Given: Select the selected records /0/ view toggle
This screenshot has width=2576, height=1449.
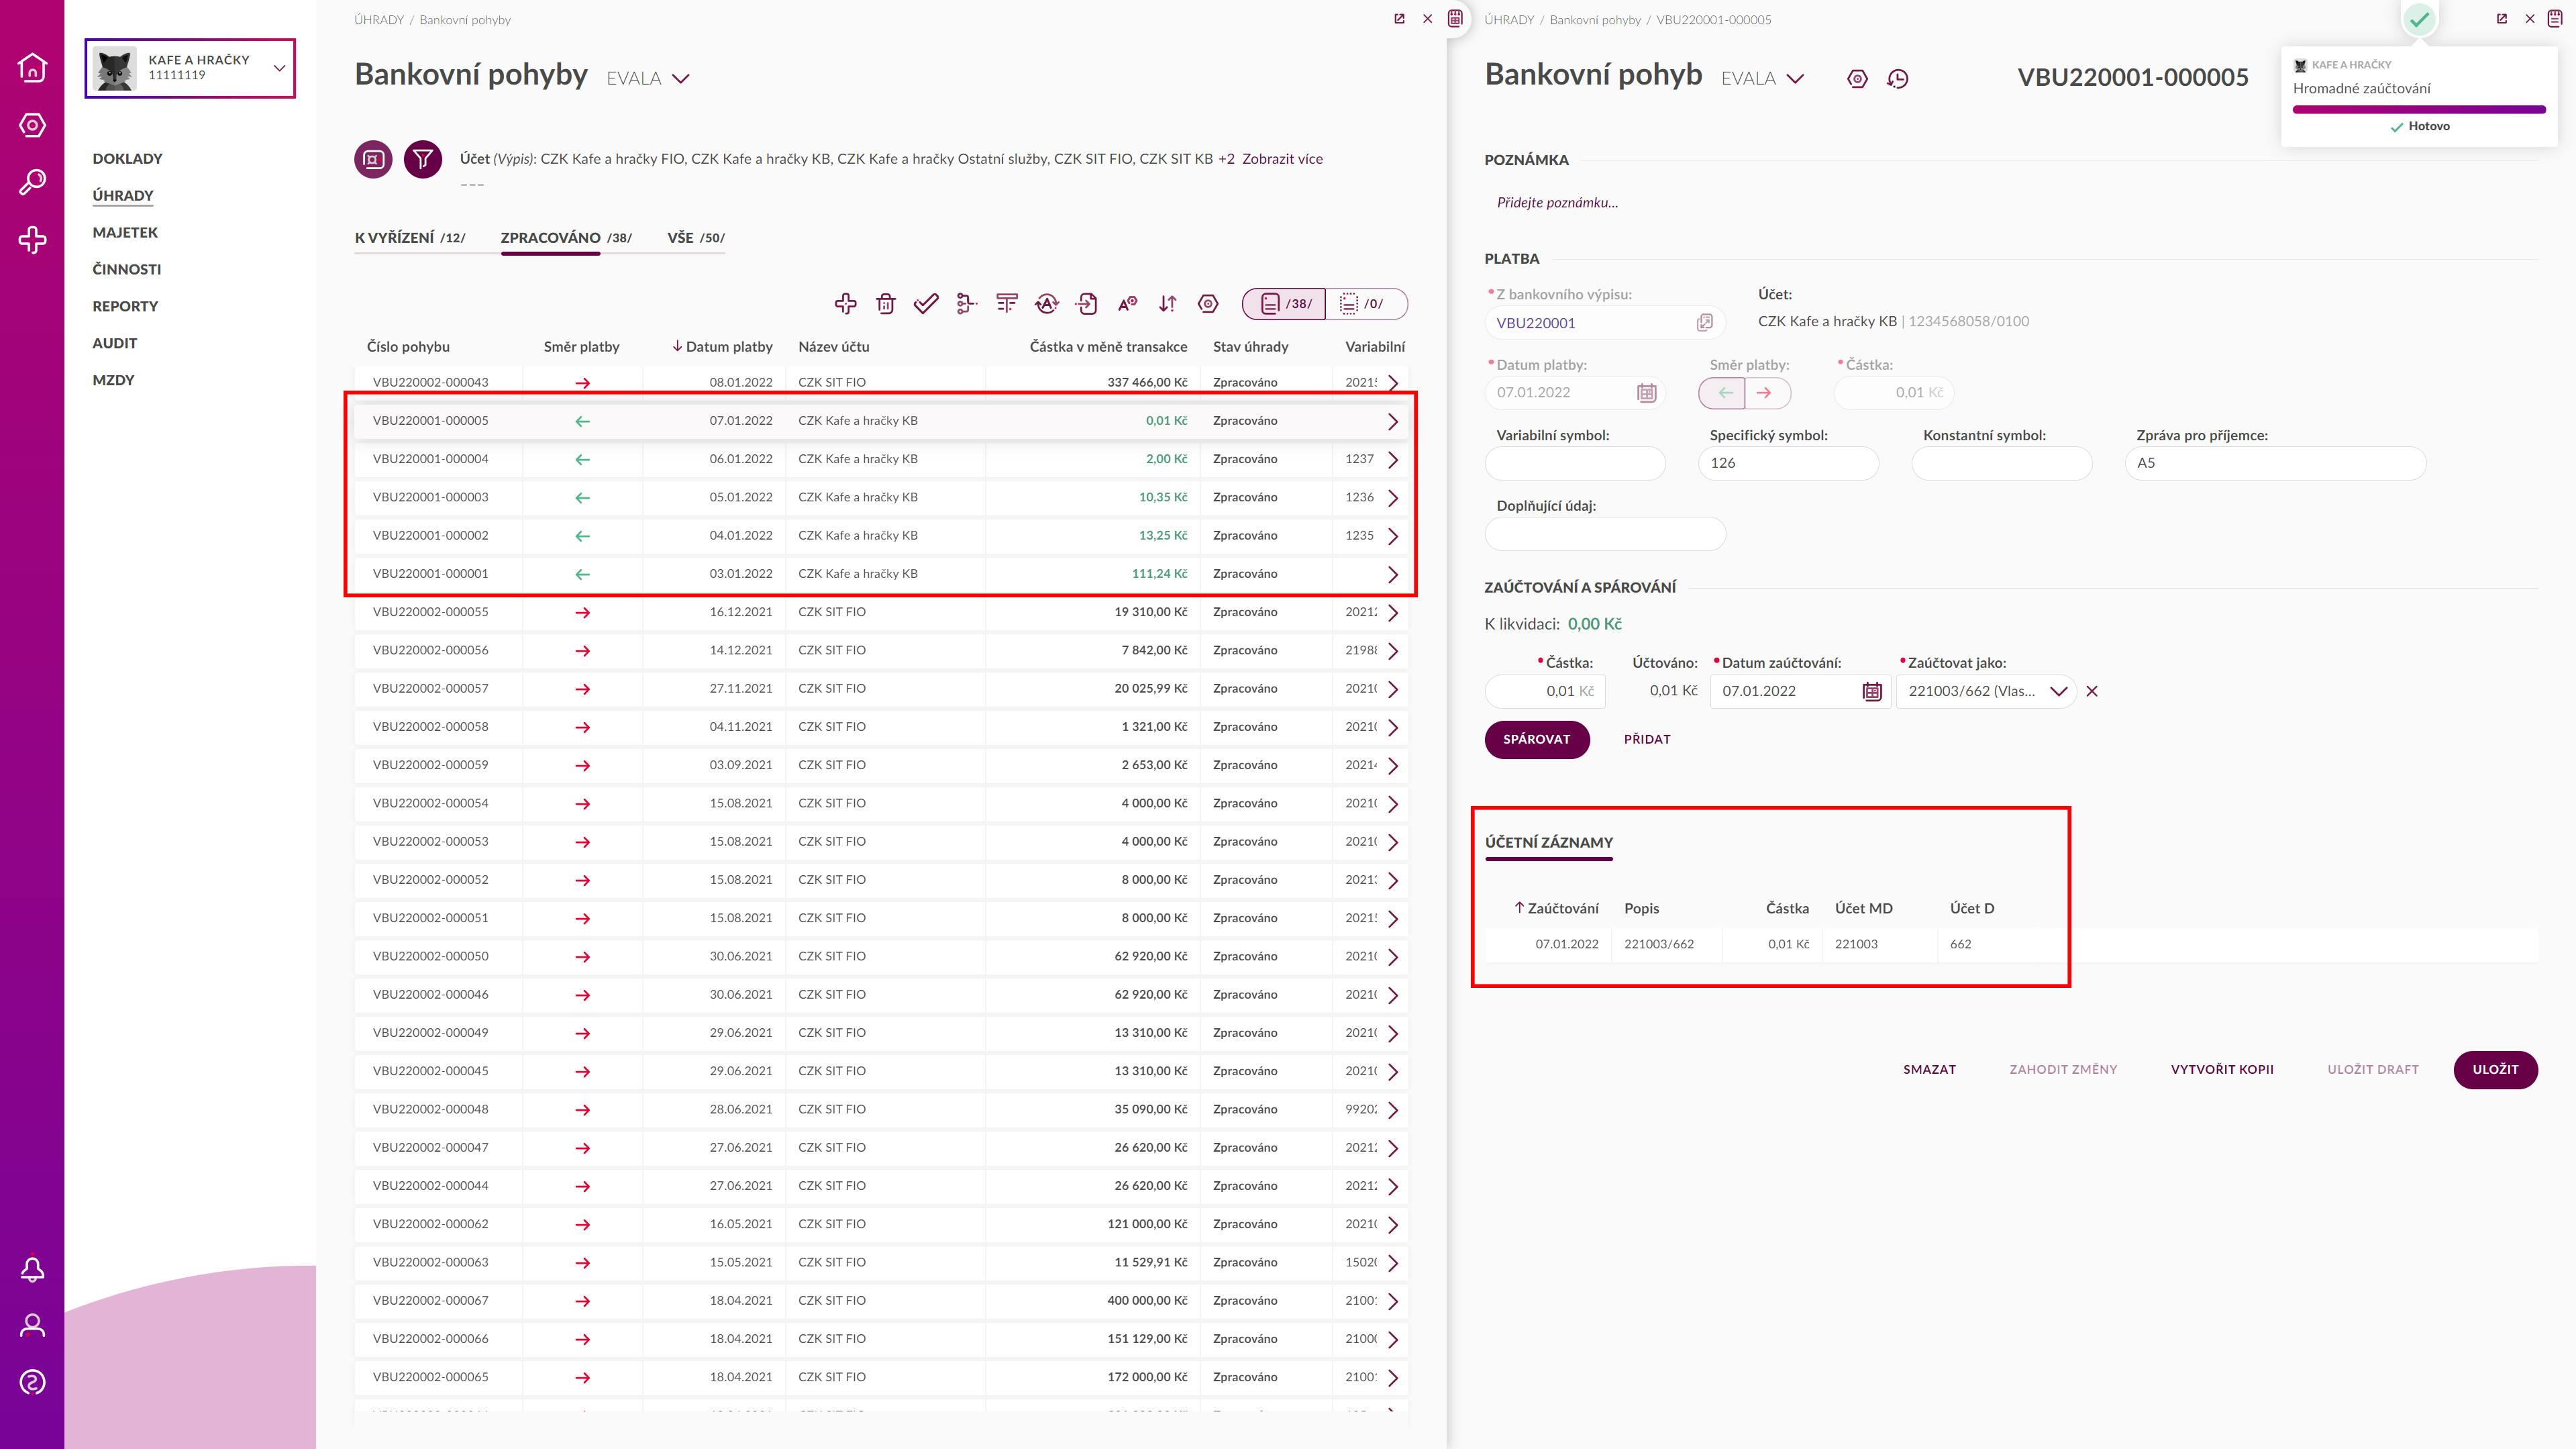Looking at the screenshot, I should (1366, 303).
